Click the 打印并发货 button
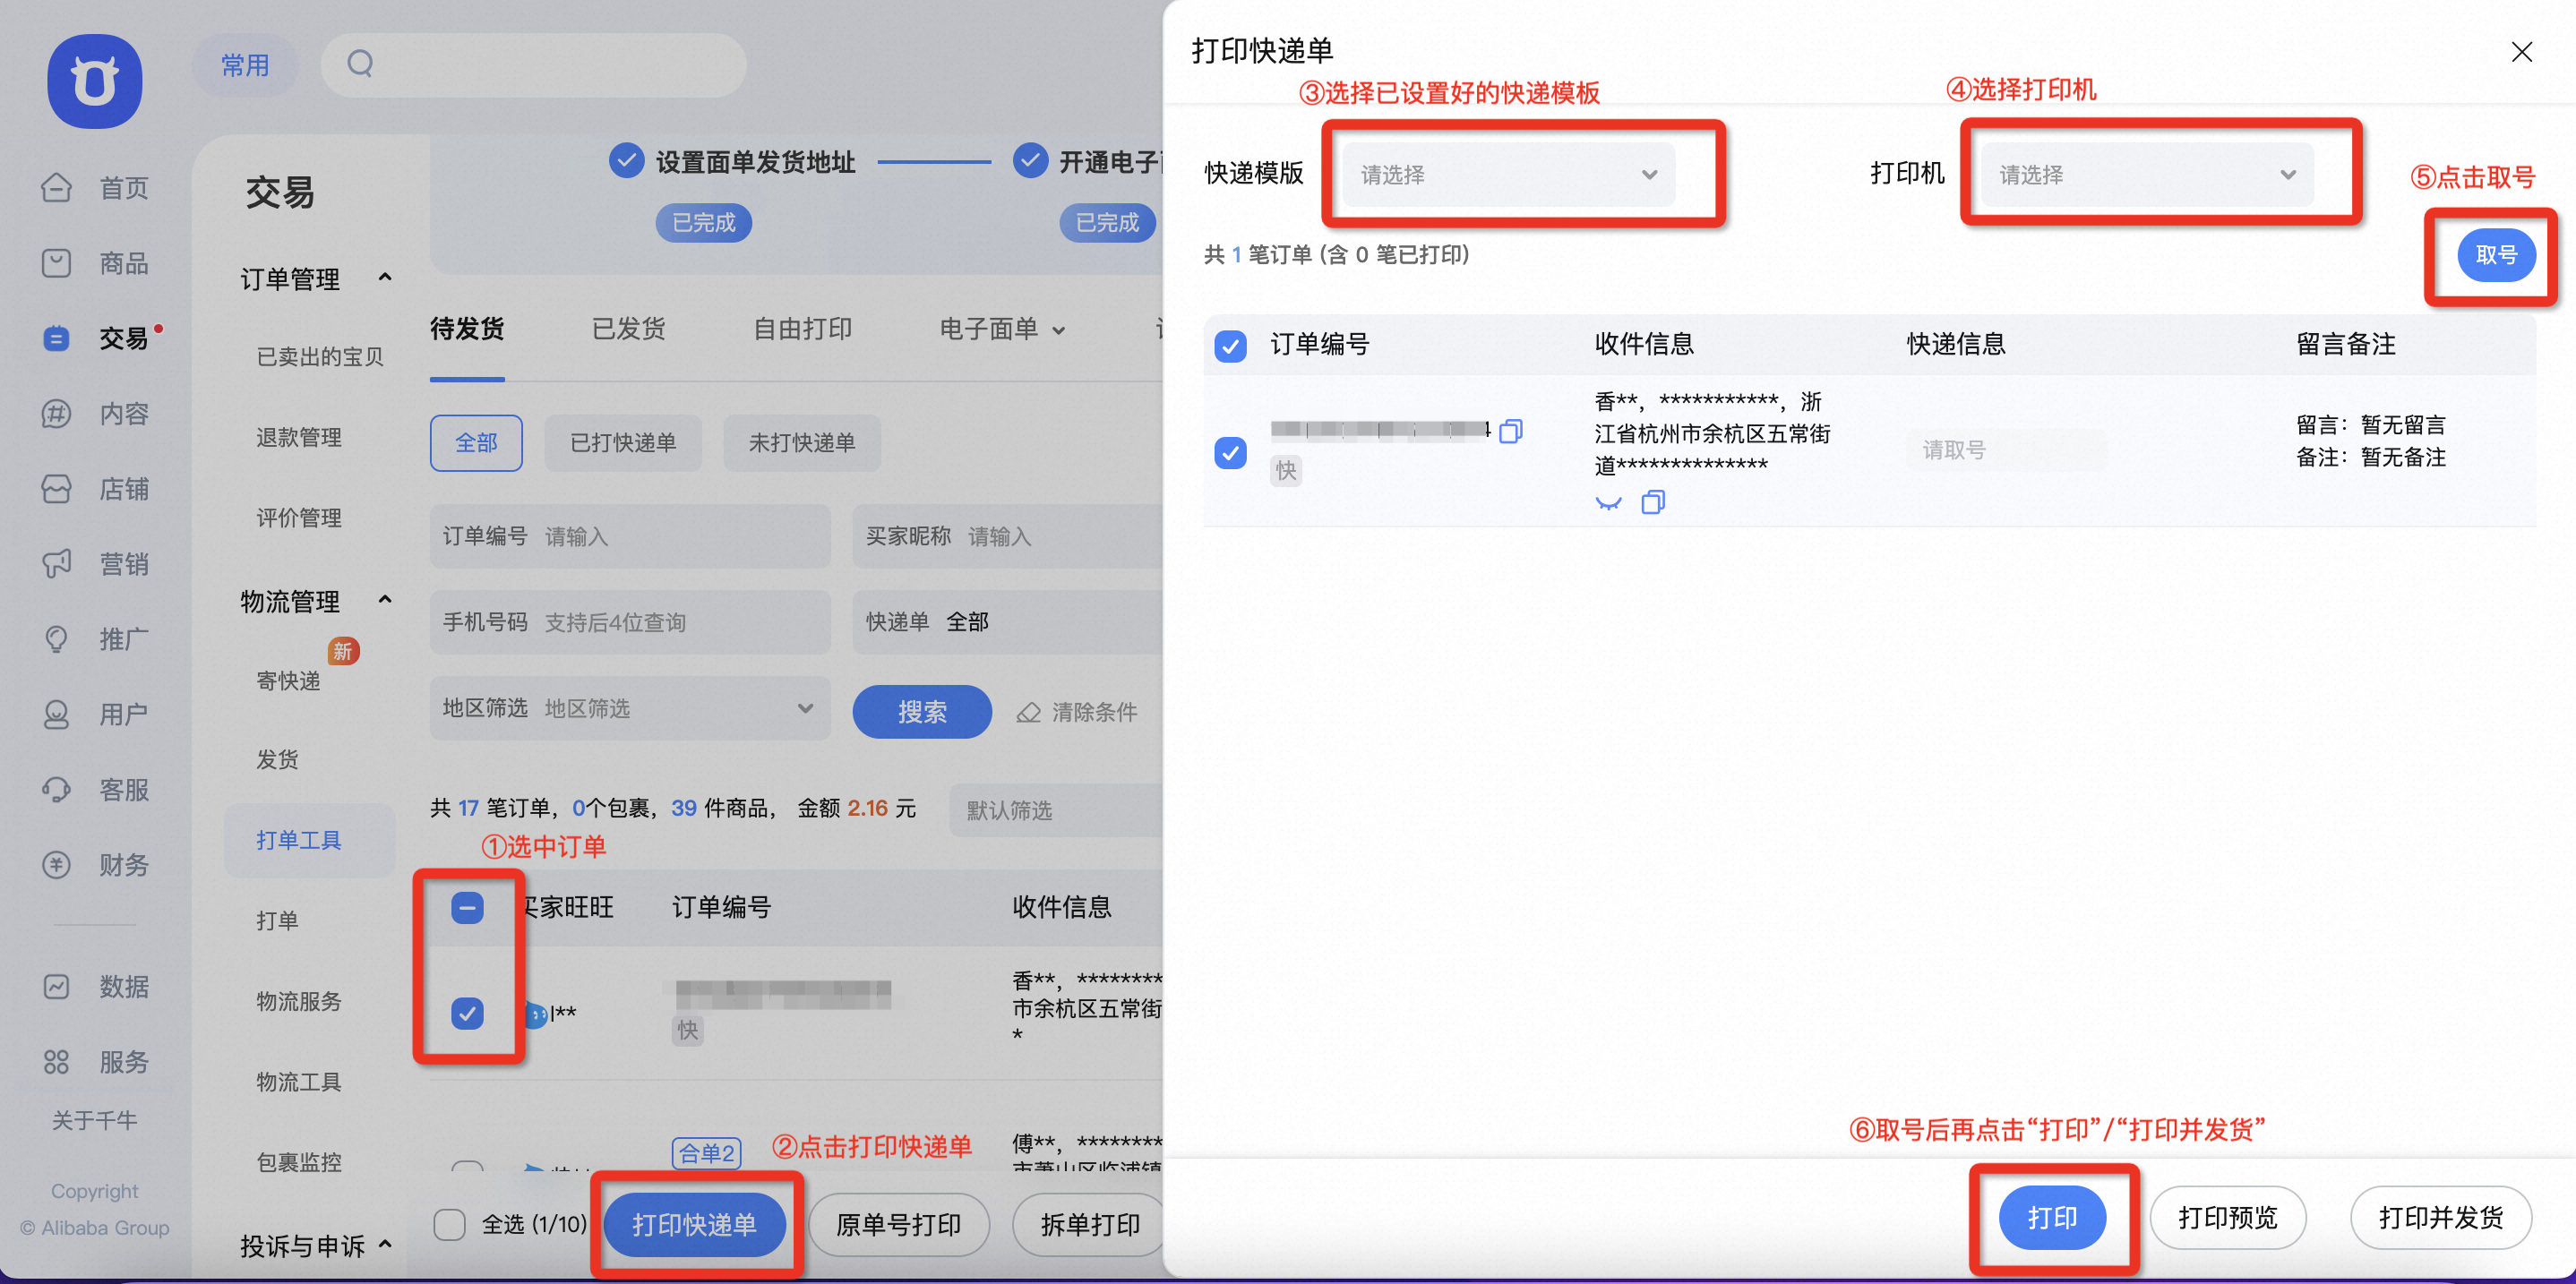 click(2440, 1217)
